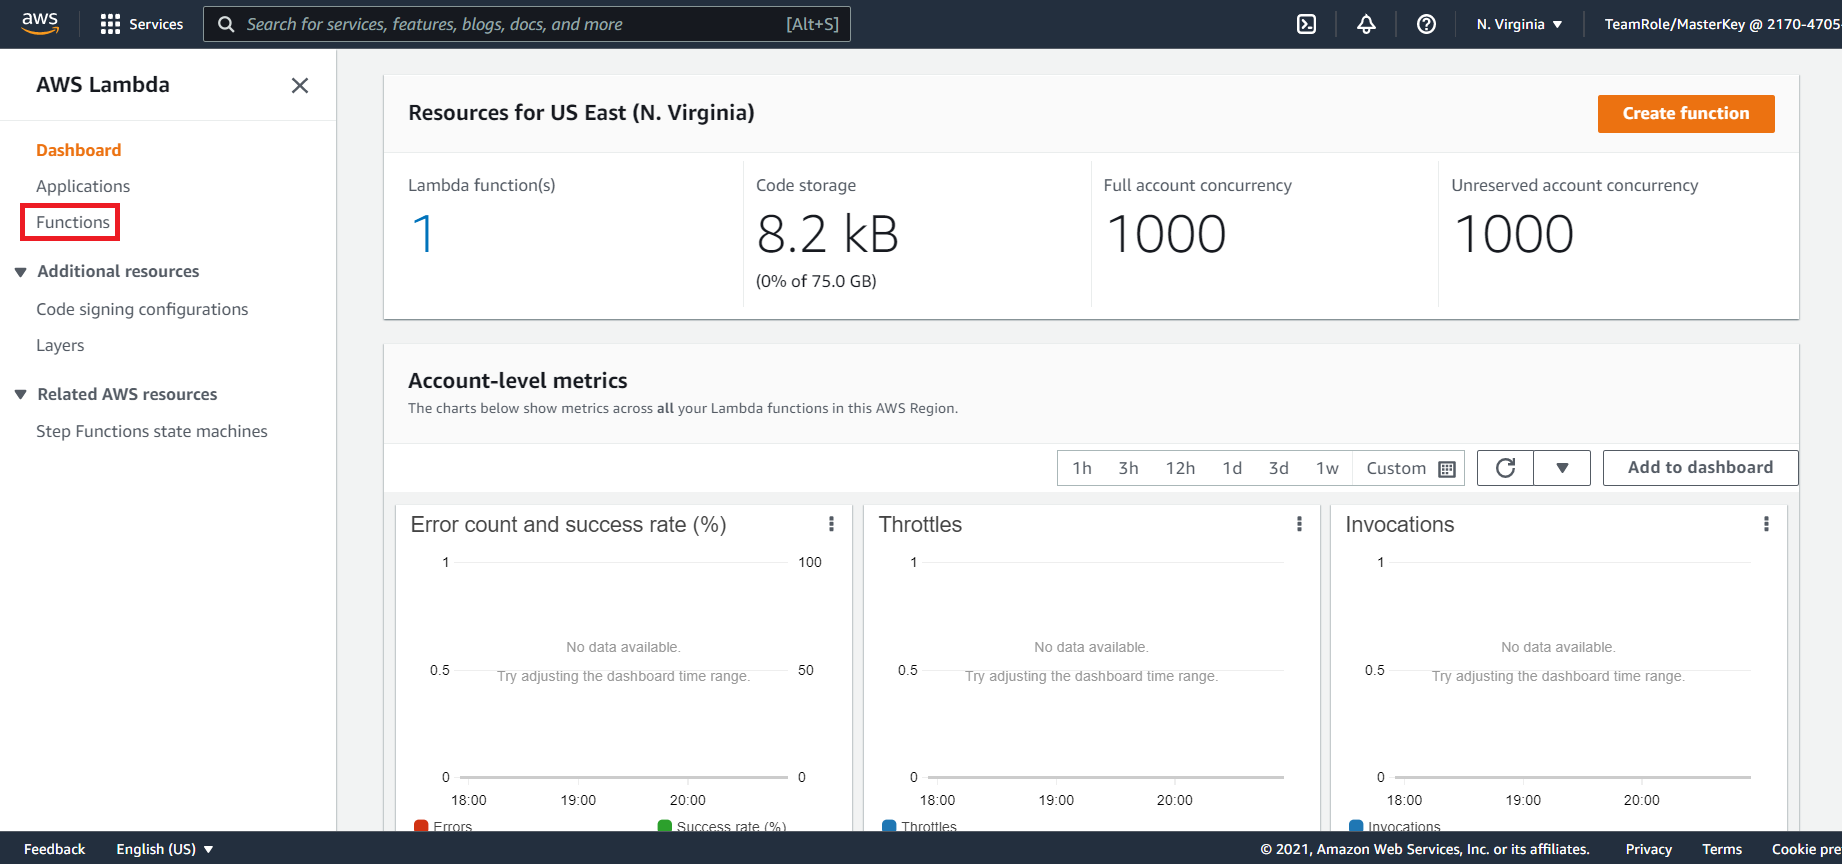The height and width of the screenshot is (864, 1842).
Task: Click the 8.2 kB code storage value
Action: point(828,234)
